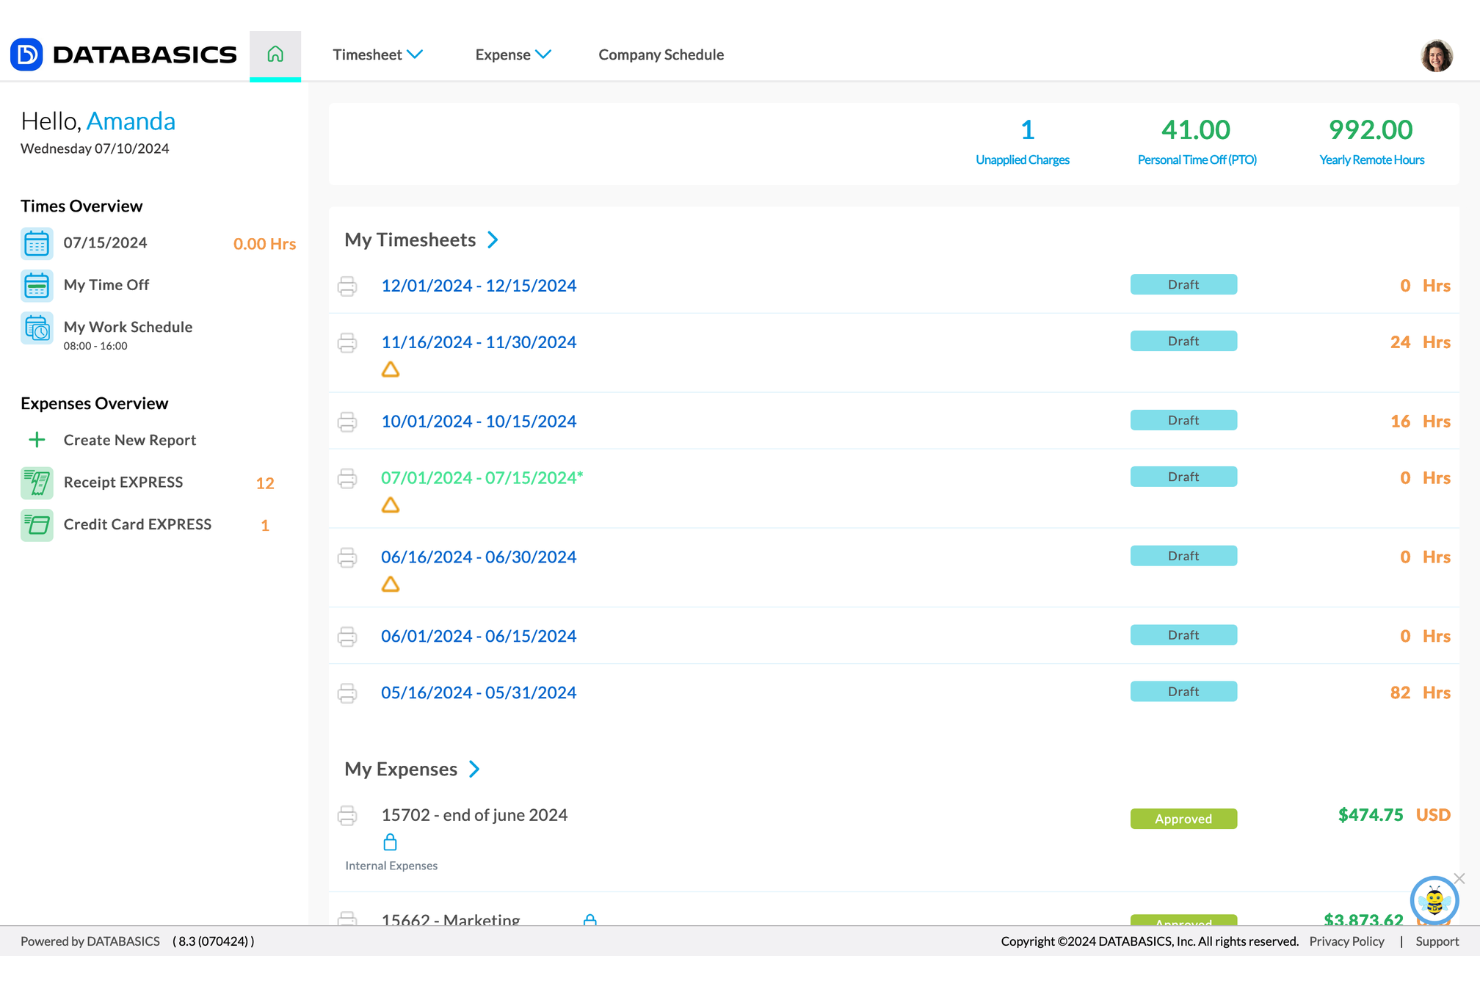
Task: Click the warning triangle under 07/01/2024 timesheet
Action: coord(390,505)
